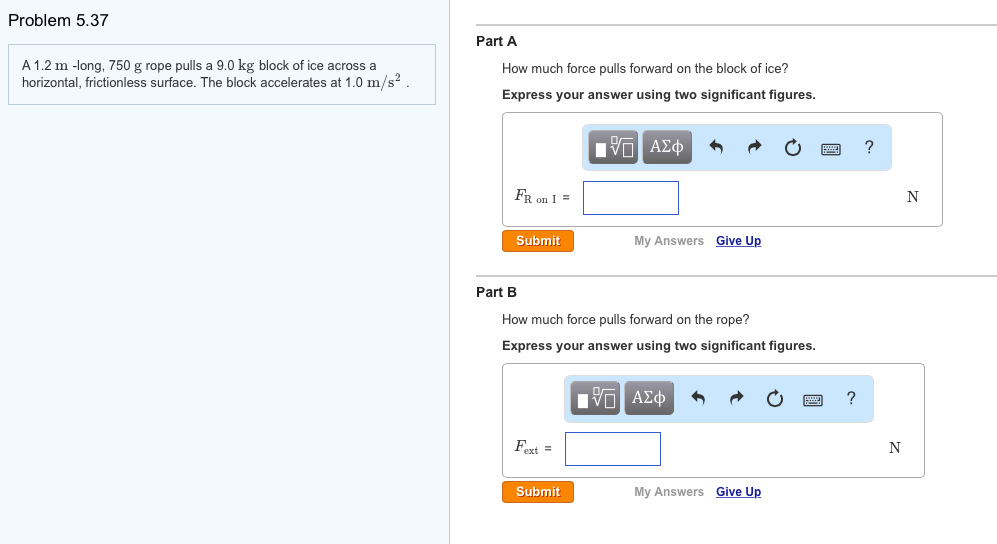Show keyboard shortcuts in Part B toolbar
The width and height of the screenshot is (997, 544).
click(x=813, y=400)
